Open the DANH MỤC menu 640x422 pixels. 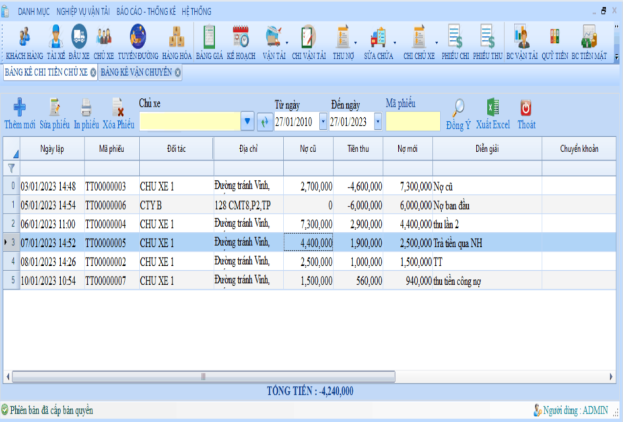[x=33, y=11]
